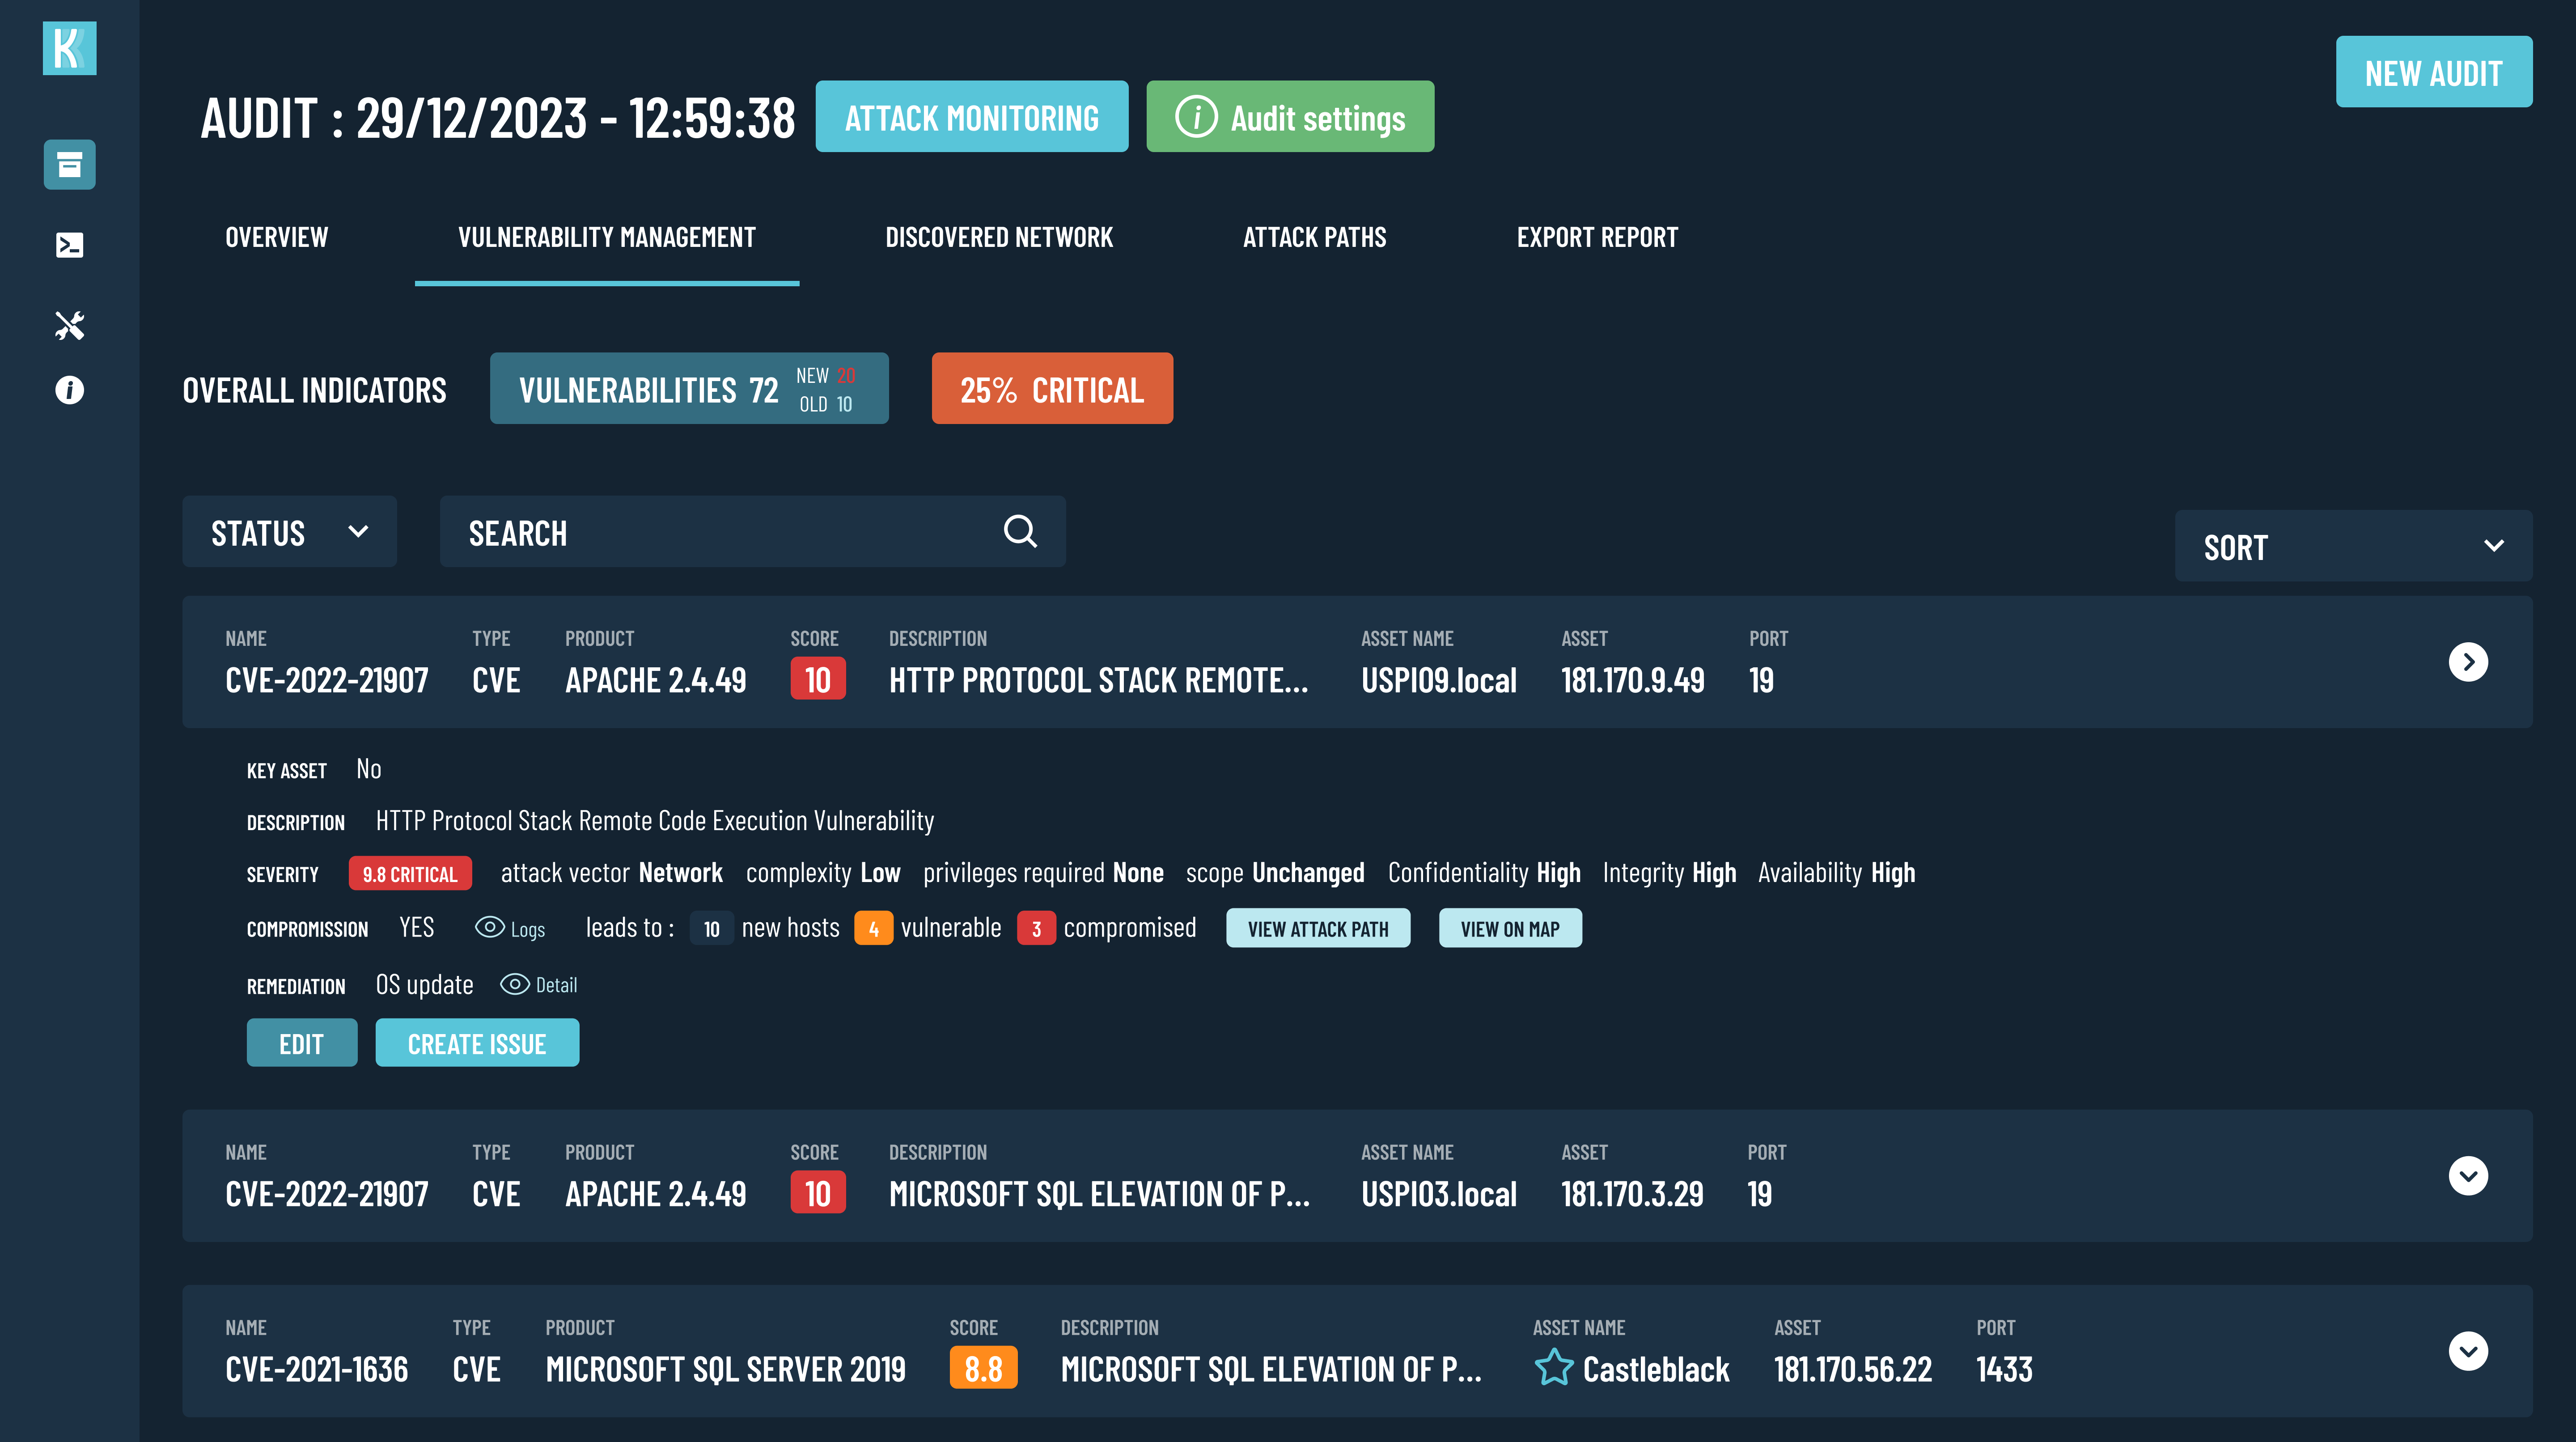Expand the USPI03.local vulnerability row
This screenshot has width=2576, height=1442.
coord(2468,1176)
